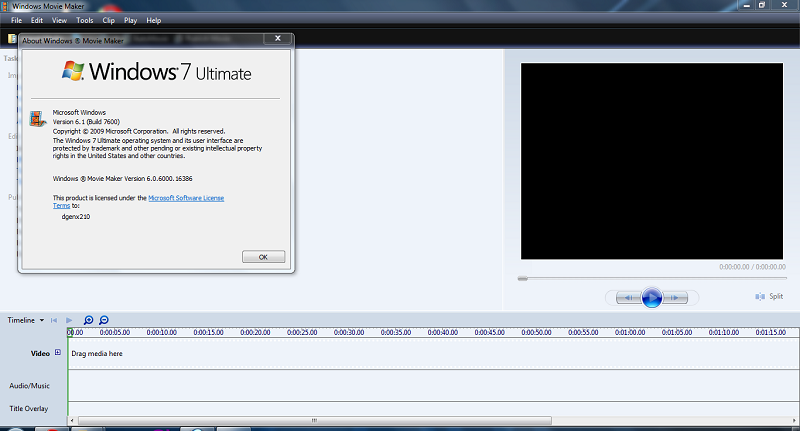Restore down the Movie Maker window
This screenshot has width=800, height=431.
[x=762, y=5]
